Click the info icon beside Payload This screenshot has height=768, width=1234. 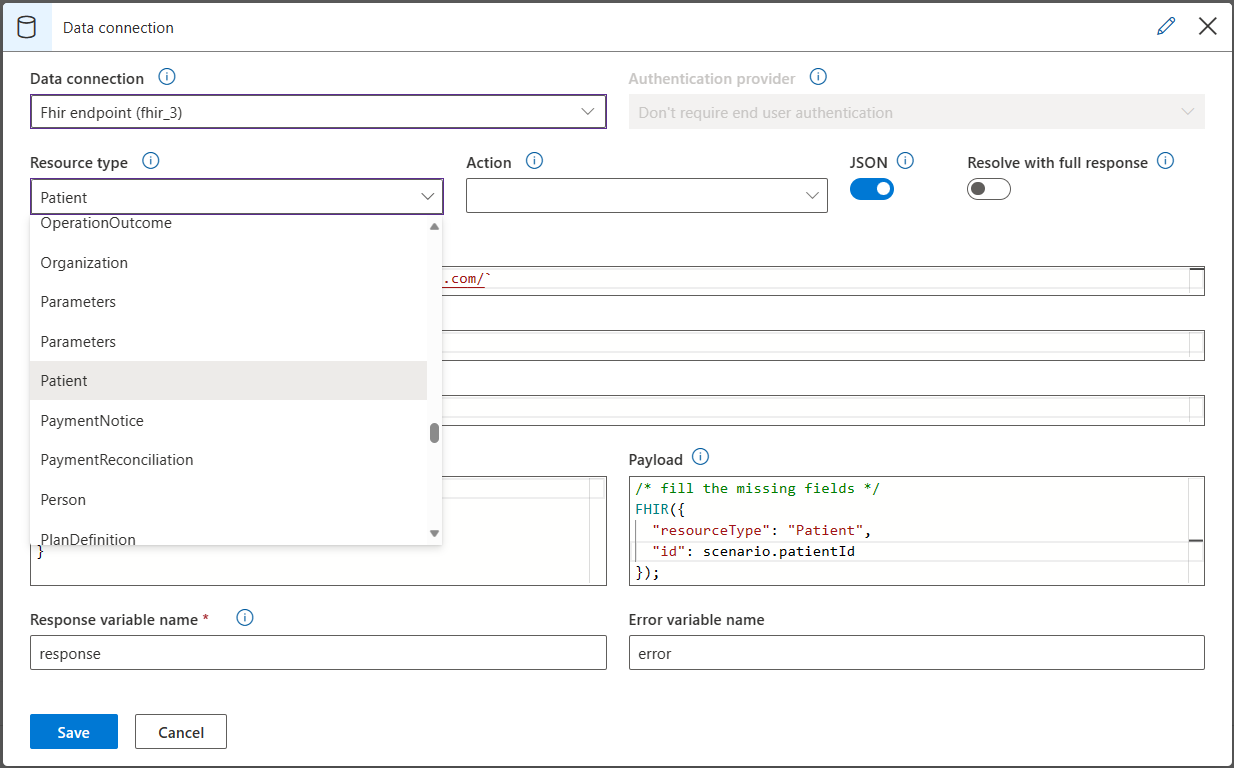(x=700, y=458)
